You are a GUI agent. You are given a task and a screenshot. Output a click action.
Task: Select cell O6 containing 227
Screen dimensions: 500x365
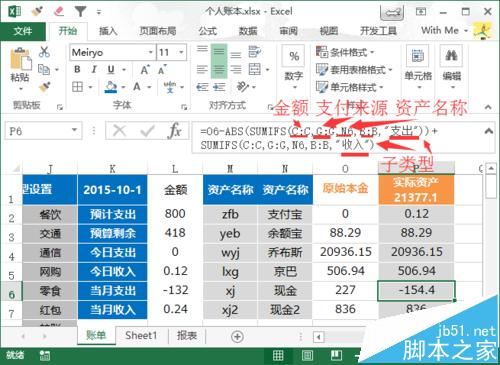pos(345,290)
